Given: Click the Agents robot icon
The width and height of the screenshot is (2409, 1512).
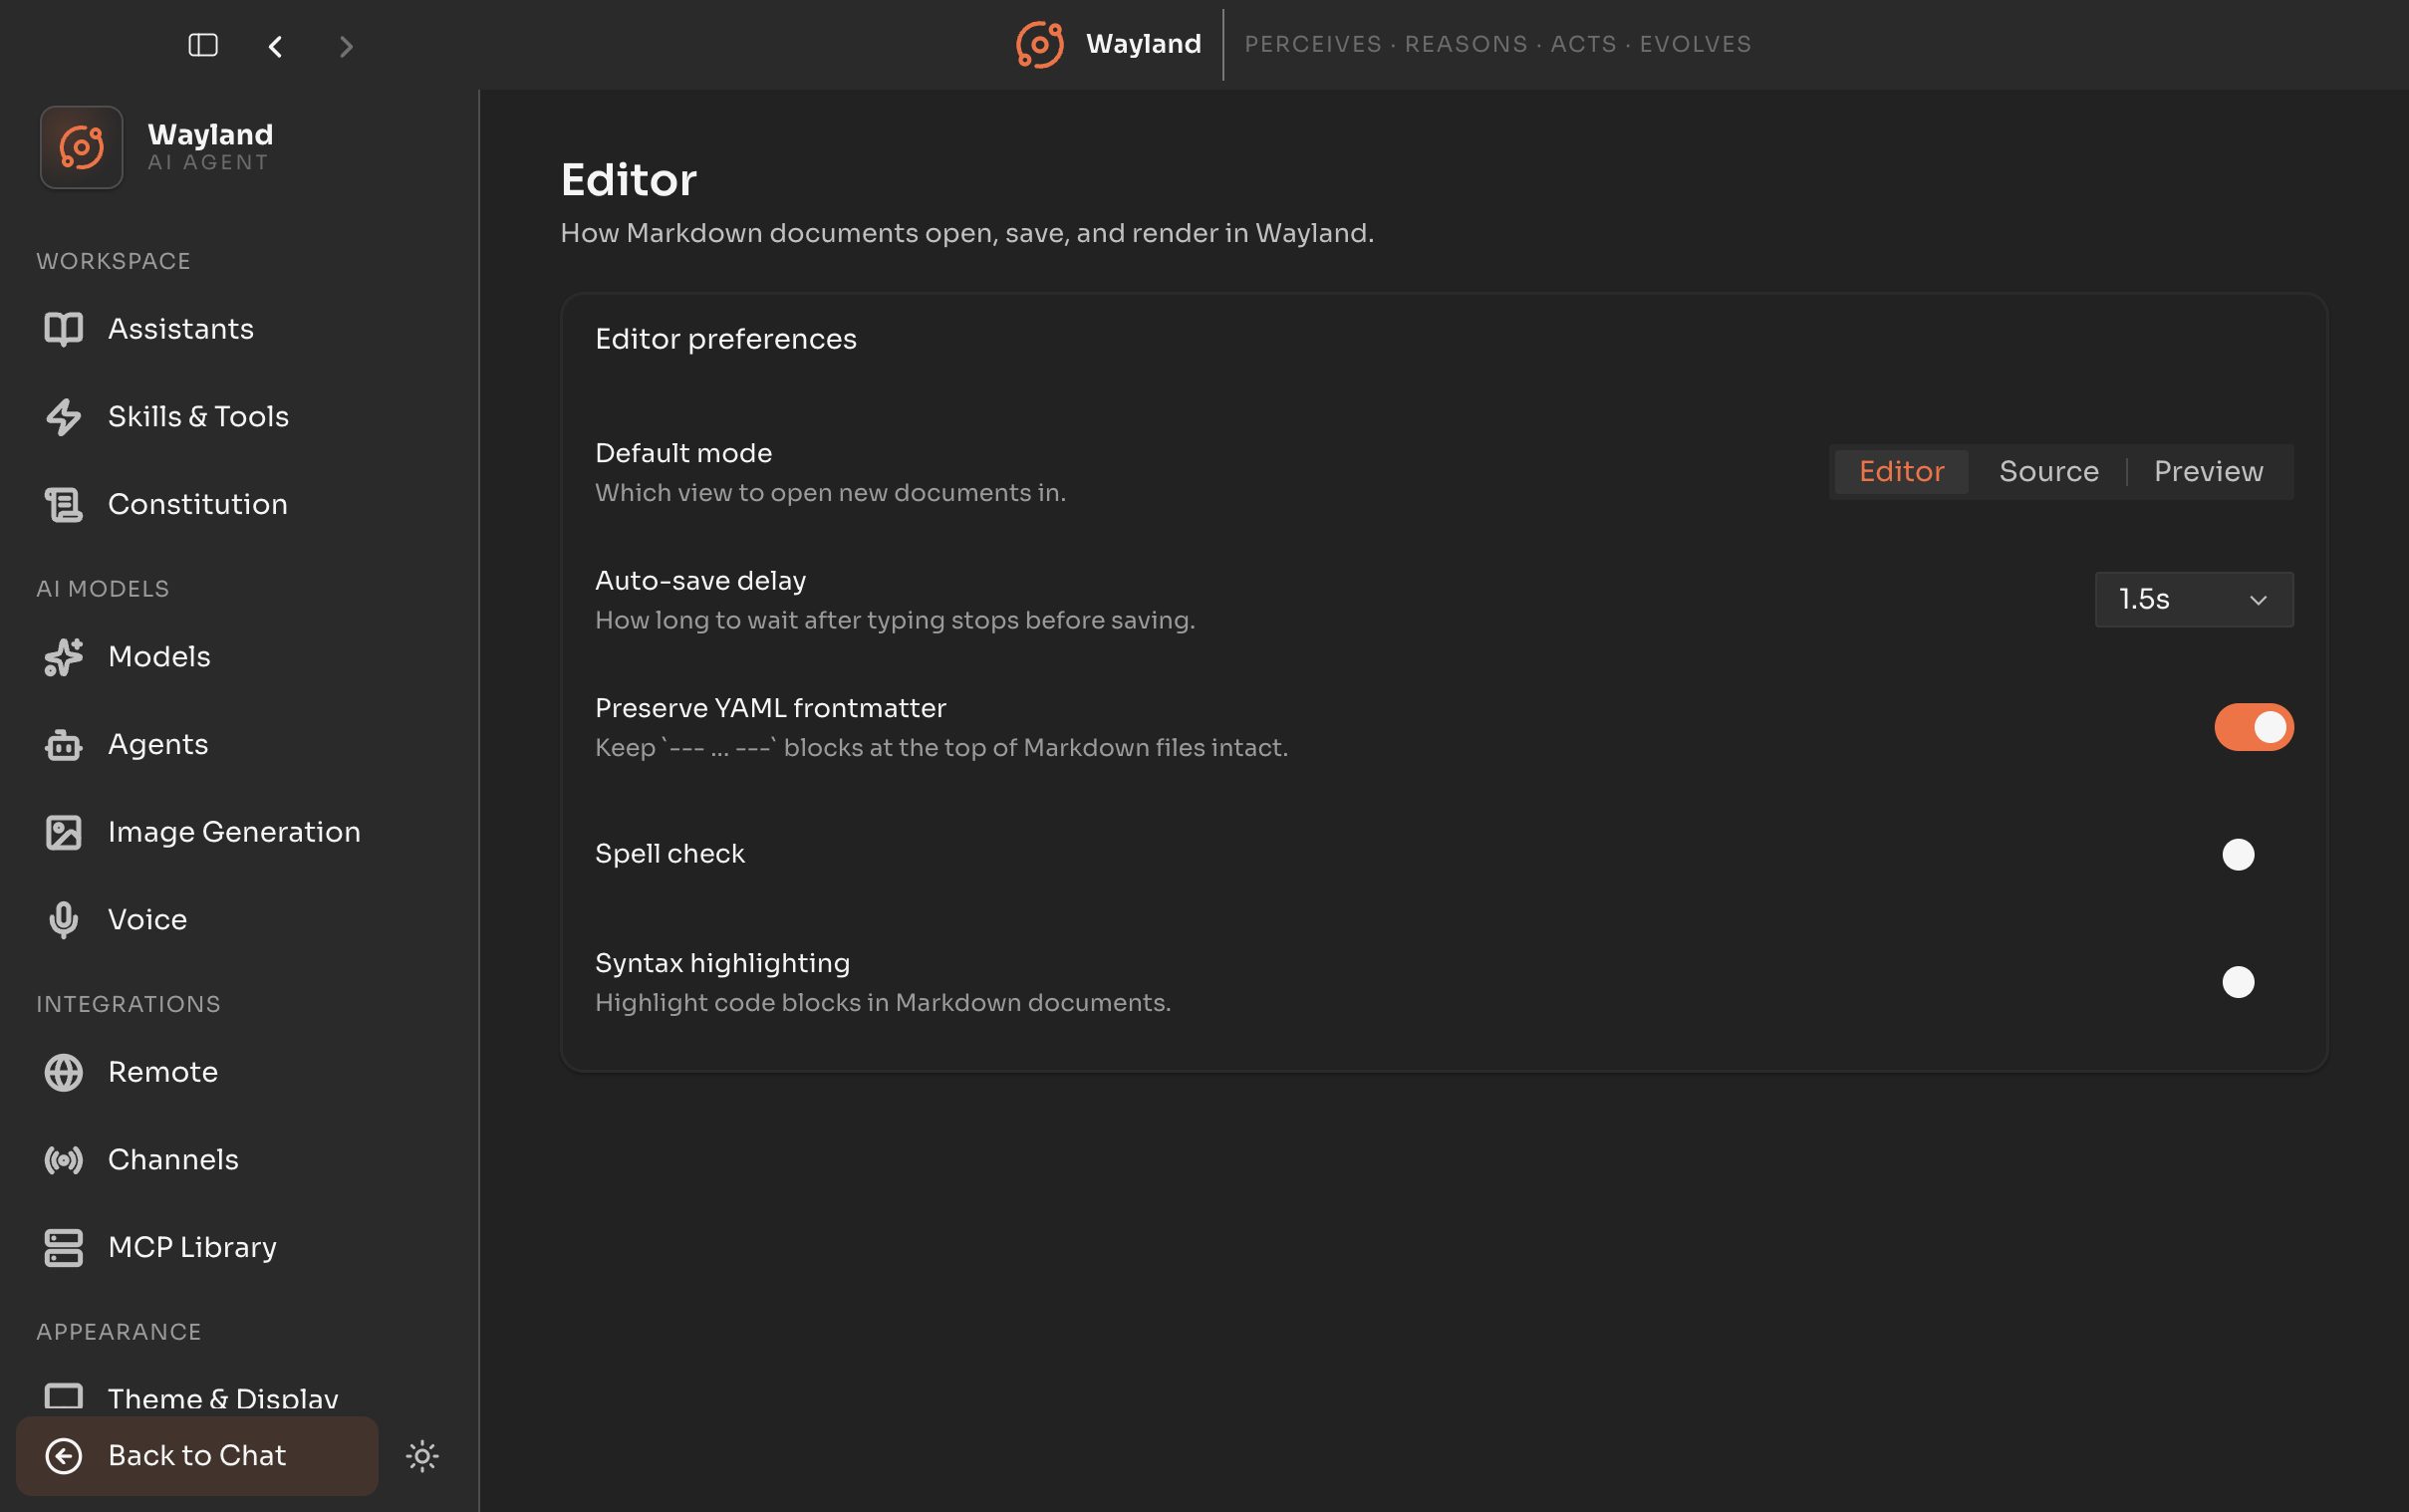Looking at the screenshot, I should 63,745.
